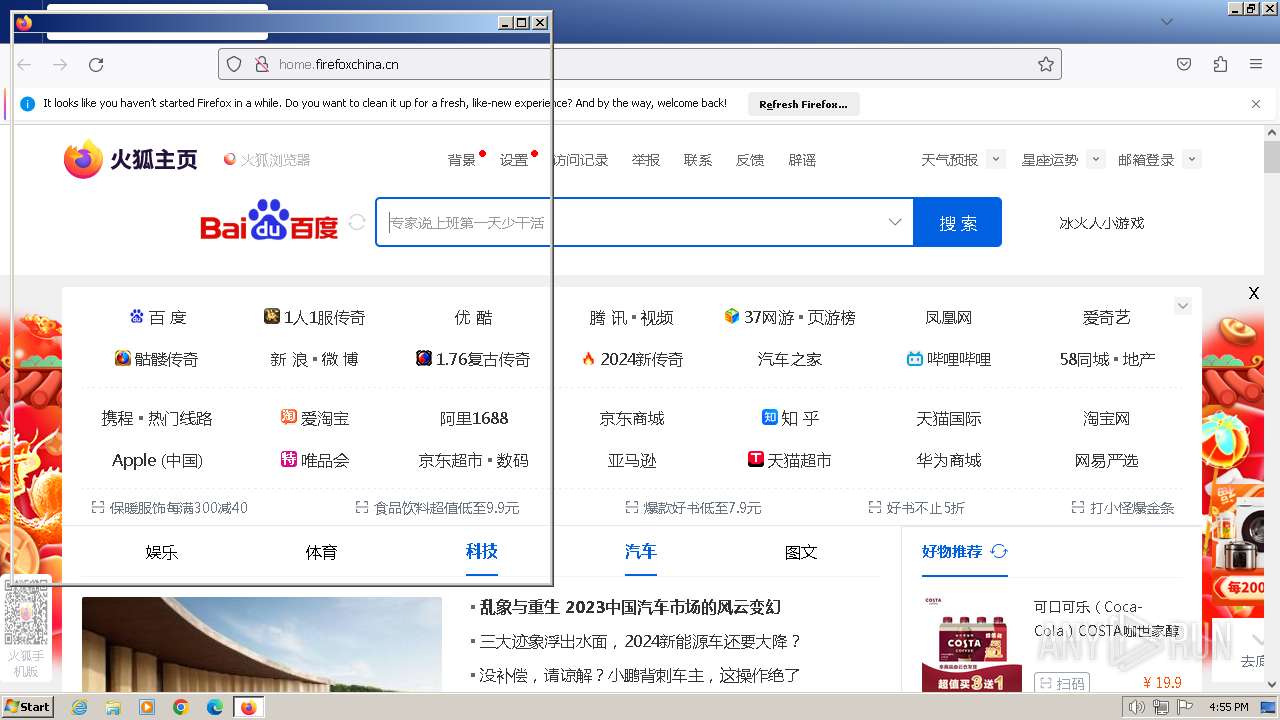This screenshot has width=1280, height=720.
Task: Expand the 星座运势 dropdown
Action: coord(1096,159)
